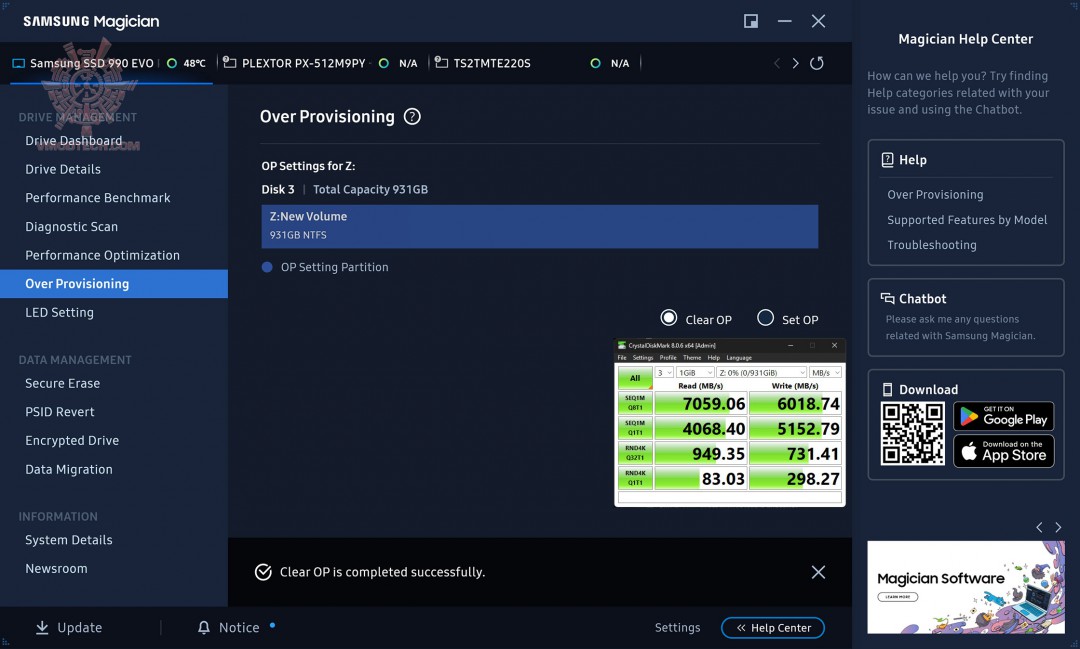Dismiss the Clear OP completed notification
The width and height of the screenshot is (1080, 649).
pos(818,572)
